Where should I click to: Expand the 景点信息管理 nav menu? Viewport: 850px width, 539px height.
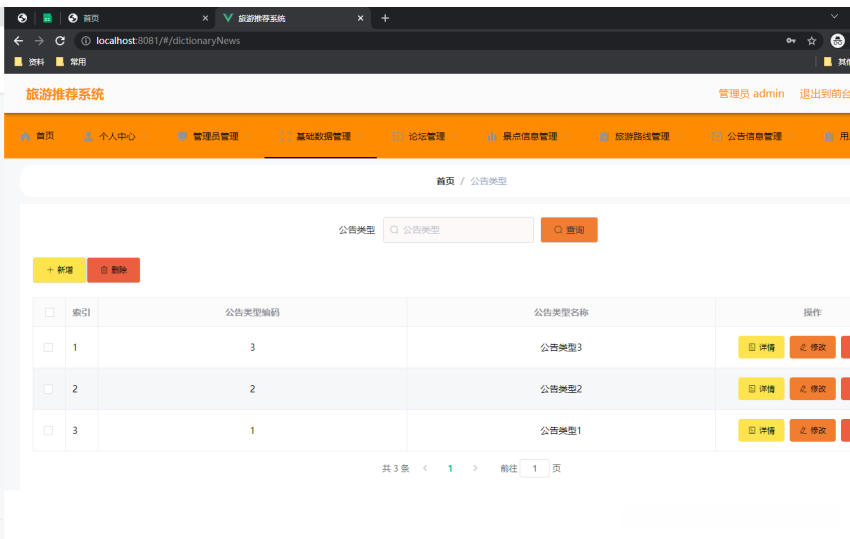529,136
